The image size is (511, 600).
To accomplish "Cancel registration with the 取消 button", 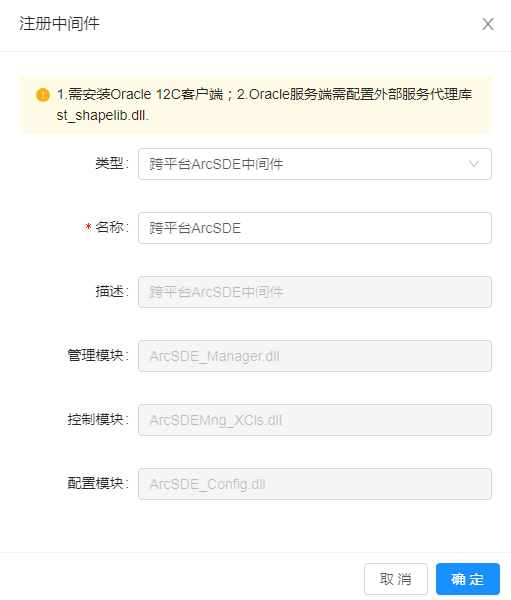I will (396, 579).
